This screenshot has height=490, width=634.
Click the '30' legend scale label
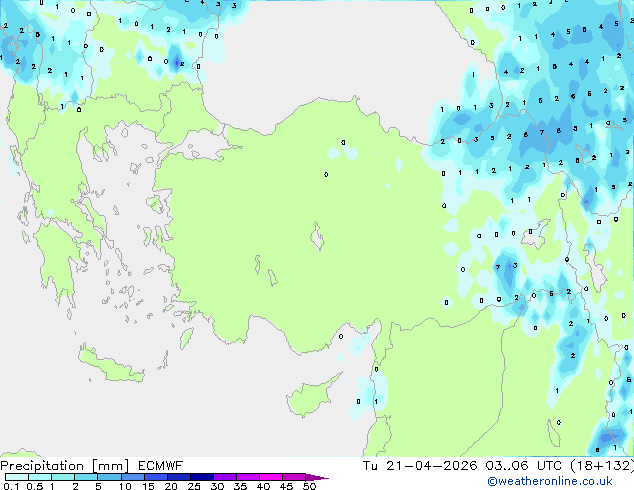point(217,486)
